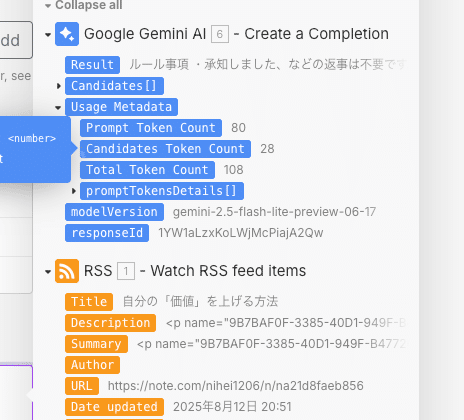
Task: Click Collapse all
Action: pyautogui.click(x=84, y=5)
